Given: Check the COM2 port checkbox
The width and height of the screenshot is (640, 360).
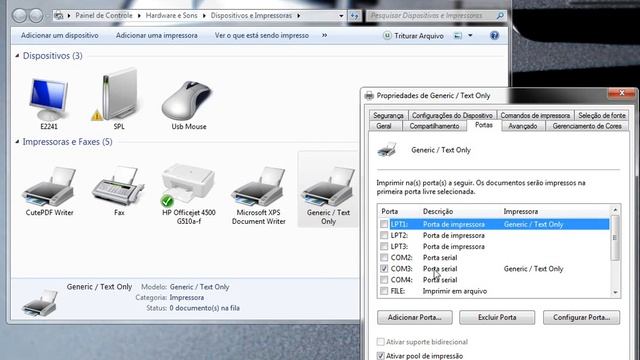Looking at the screenshot, I should tap(384, 258).
